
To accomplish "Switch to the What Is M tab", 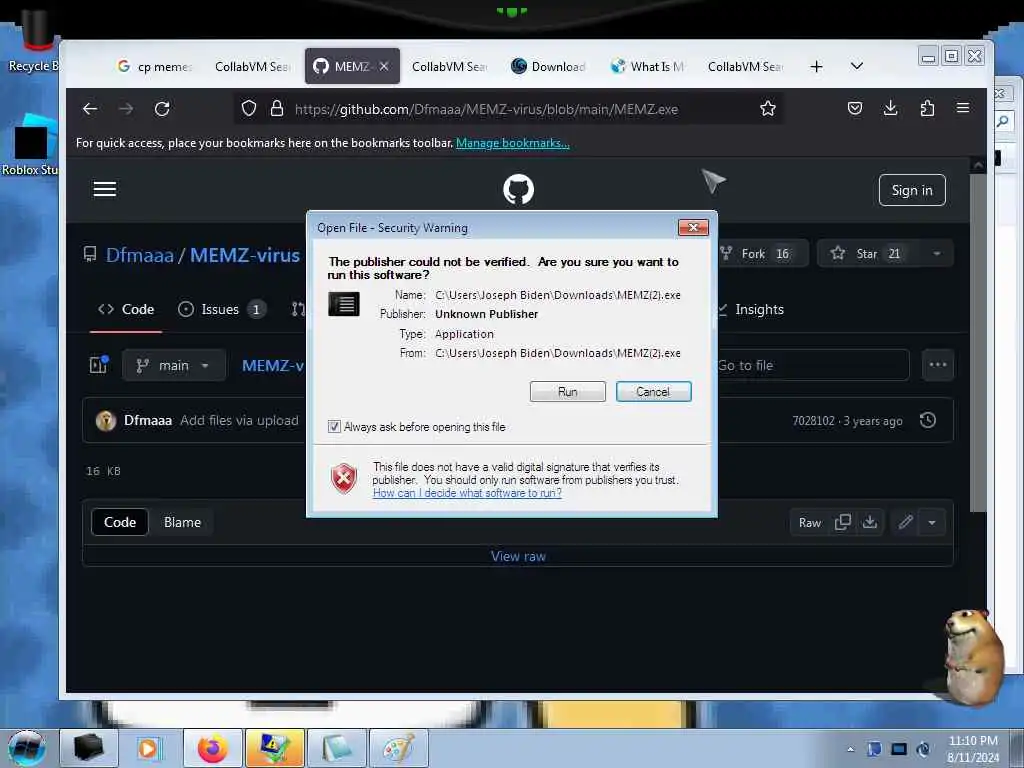I will 648,67.
